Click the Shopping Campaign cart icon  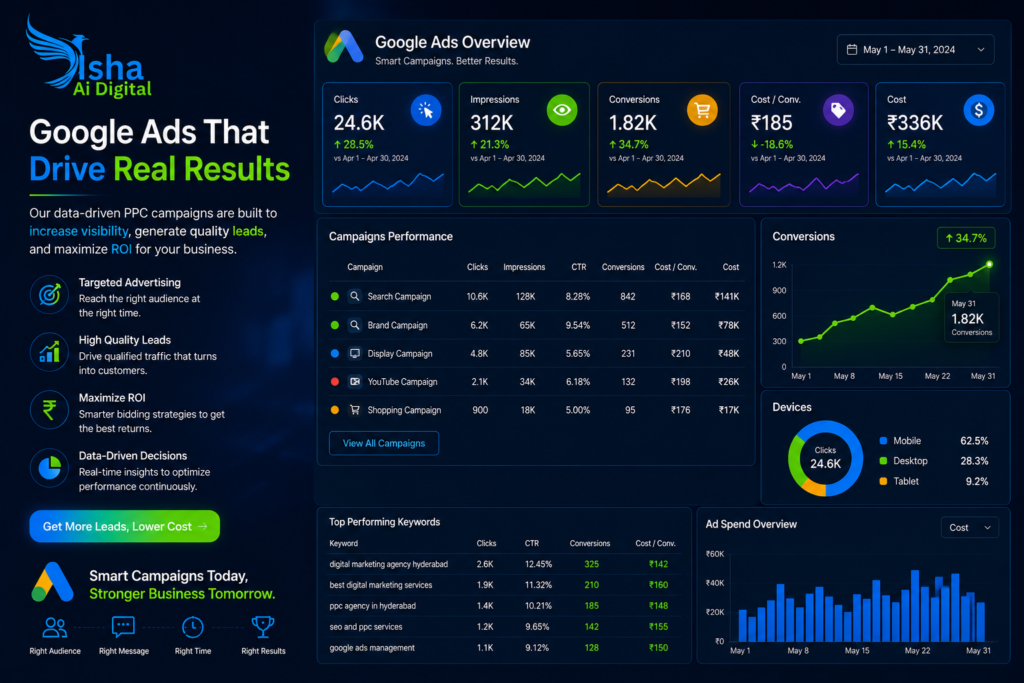click(x=355, y=410)
